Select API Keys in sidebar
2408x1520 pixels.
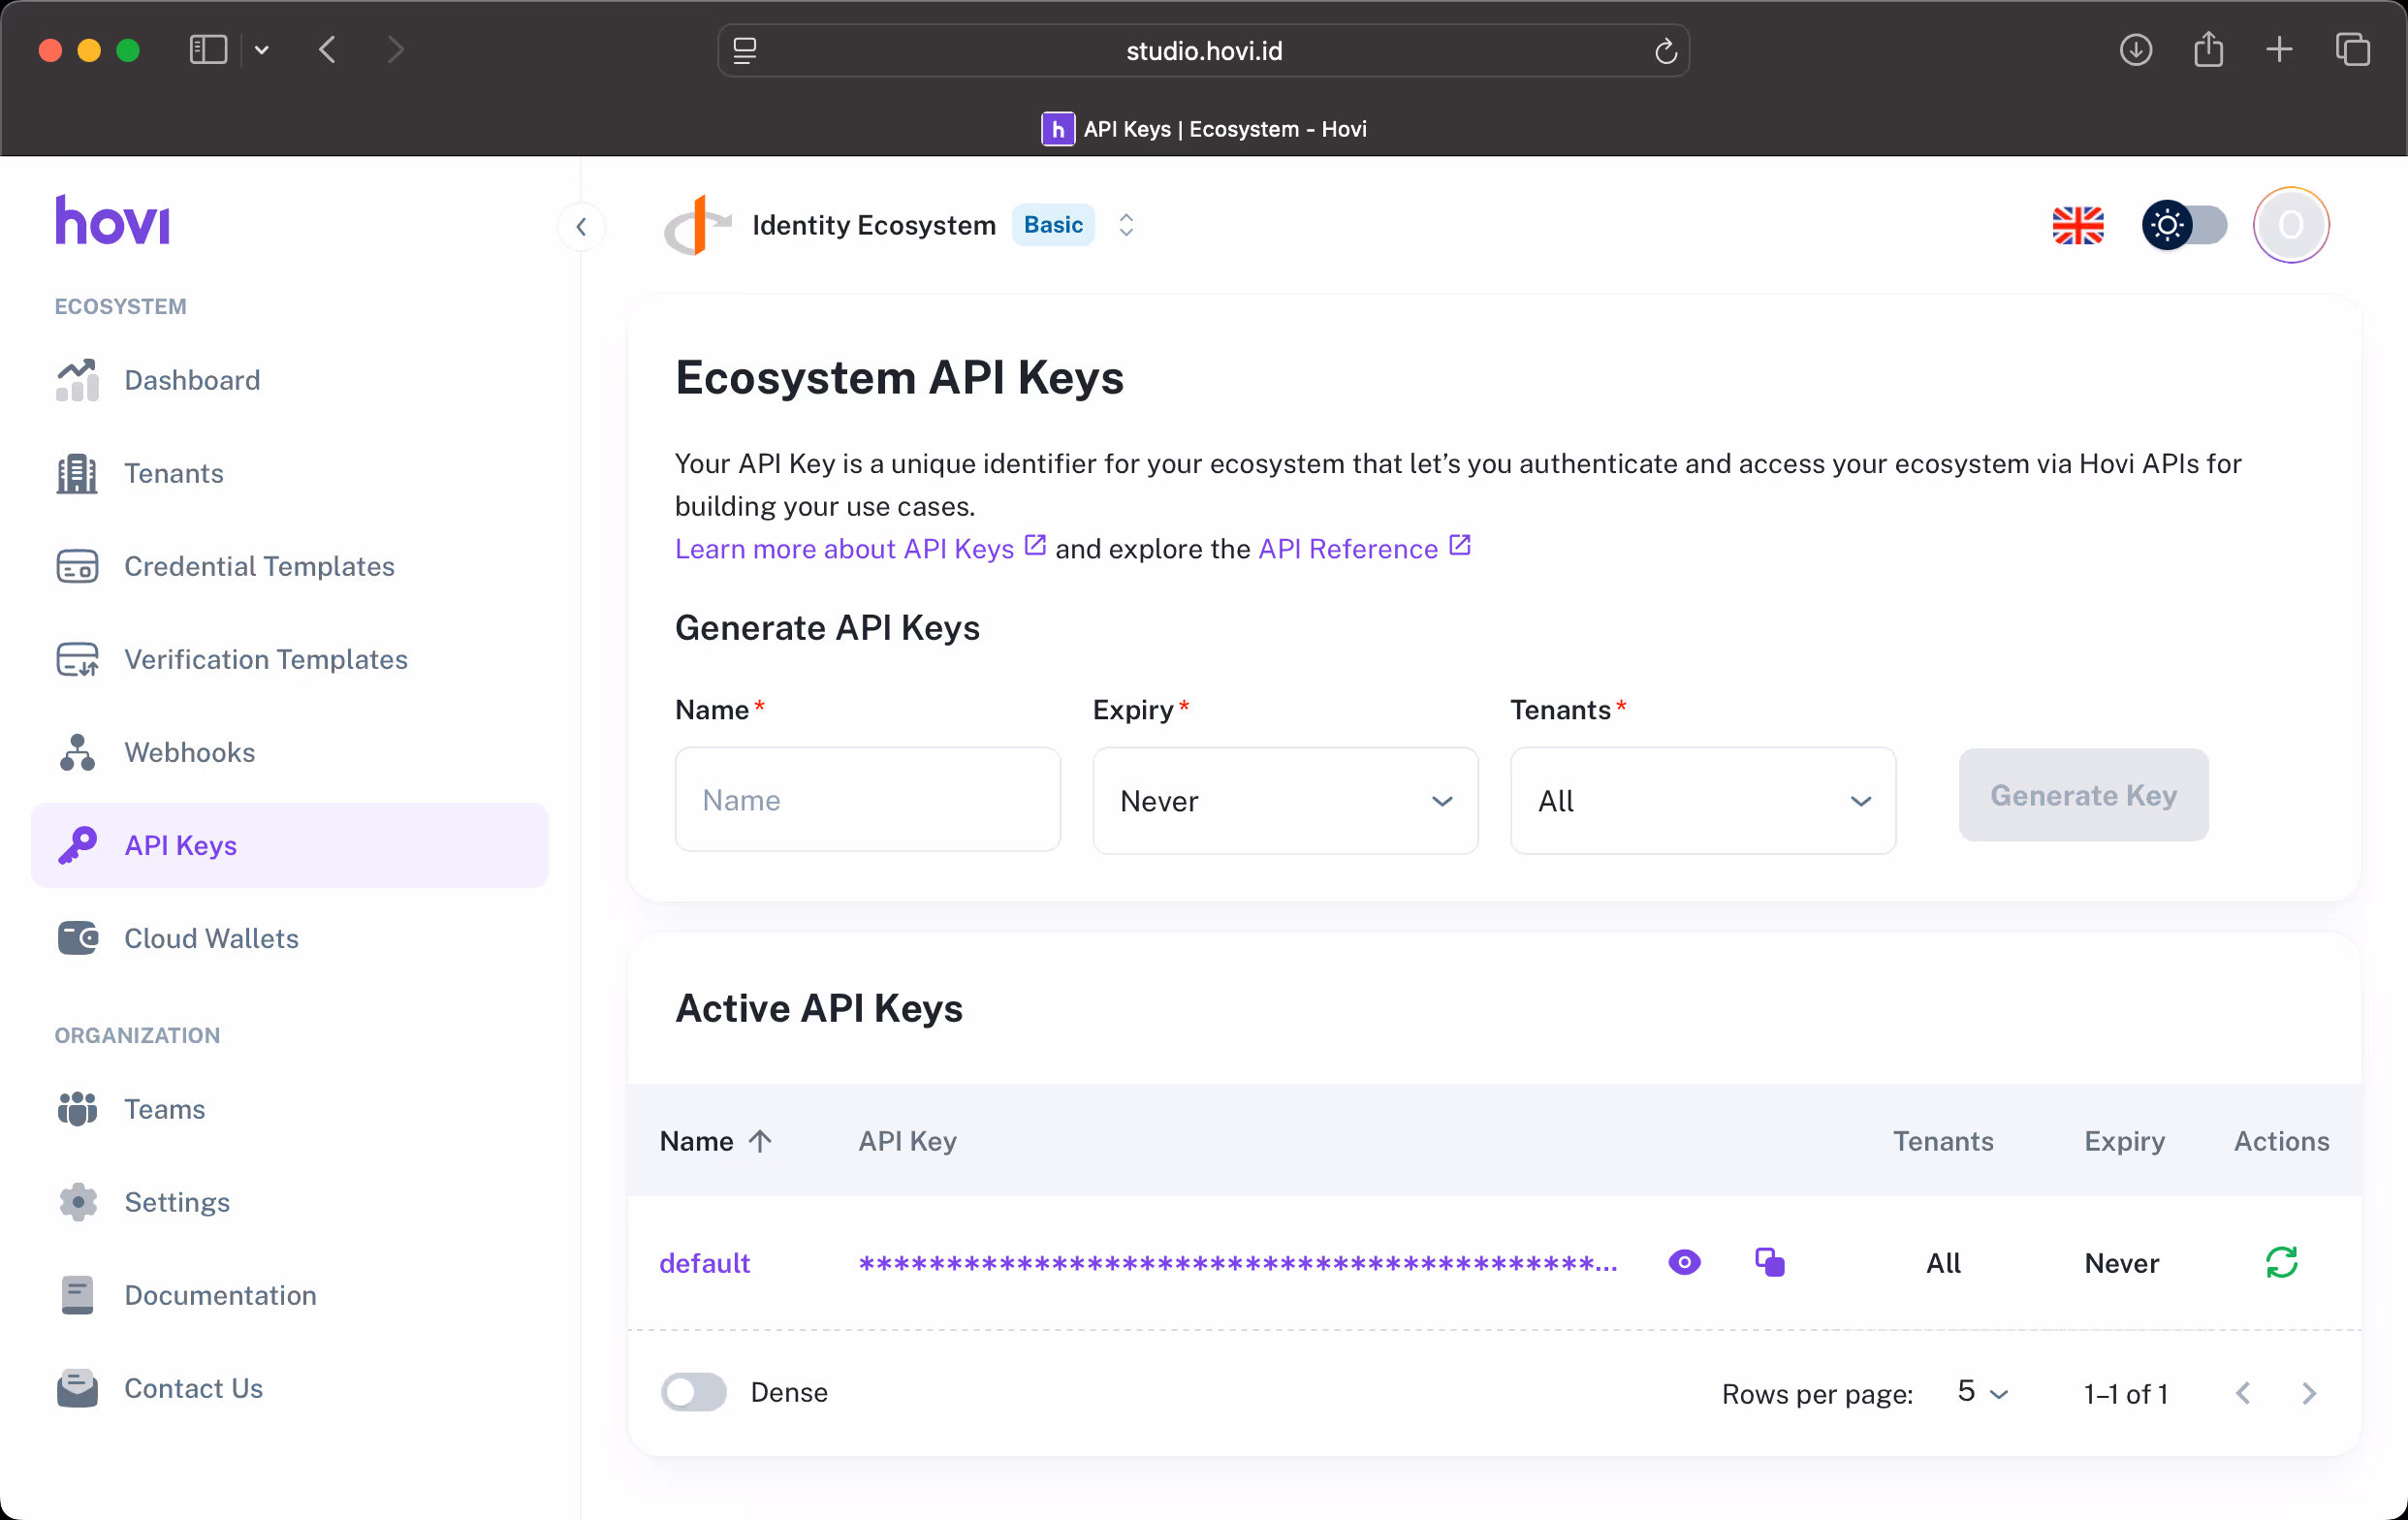290,845
